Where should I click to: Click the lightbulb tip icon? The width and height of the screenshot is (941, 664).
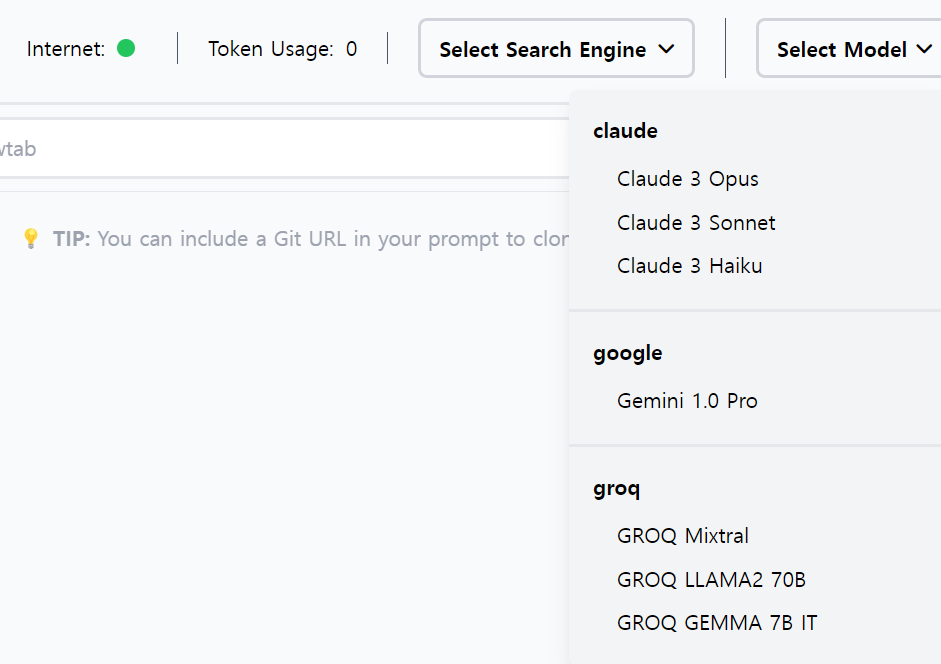(x=31, y=238)
